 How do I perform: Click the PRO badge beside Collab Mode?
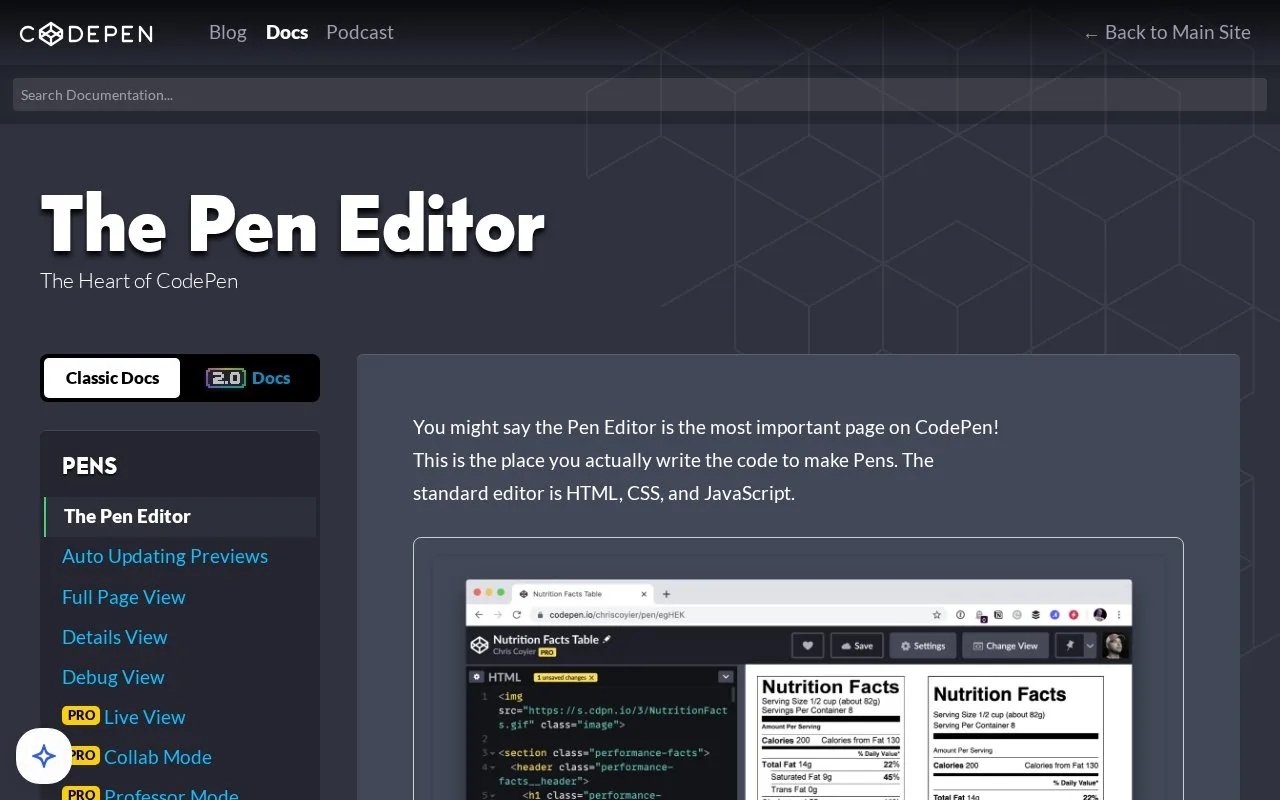pyautogui.click(x=81, y=755)
